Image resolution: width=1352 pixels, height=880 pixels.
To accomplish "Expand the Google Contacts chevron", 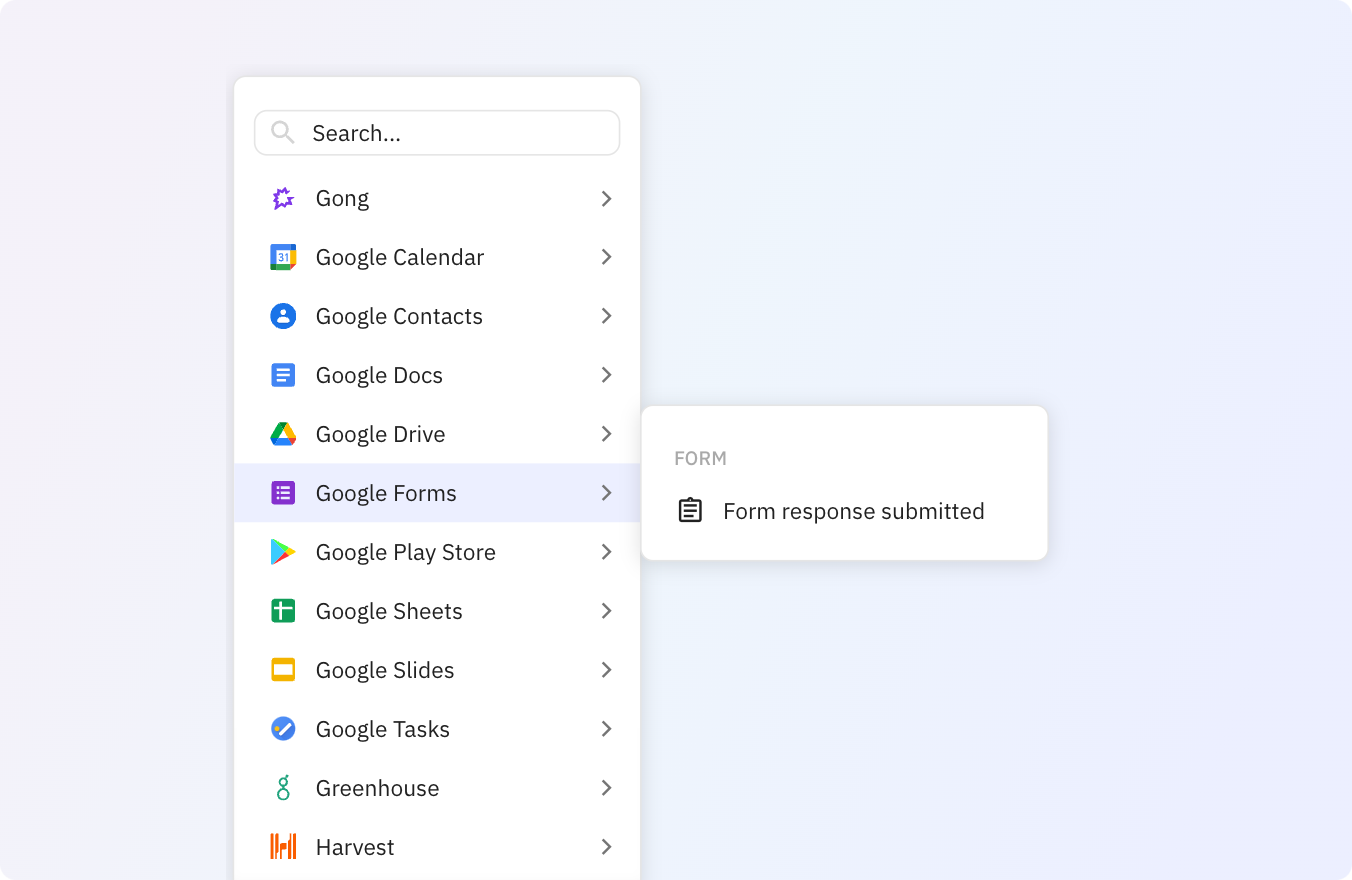I will 606,316.
